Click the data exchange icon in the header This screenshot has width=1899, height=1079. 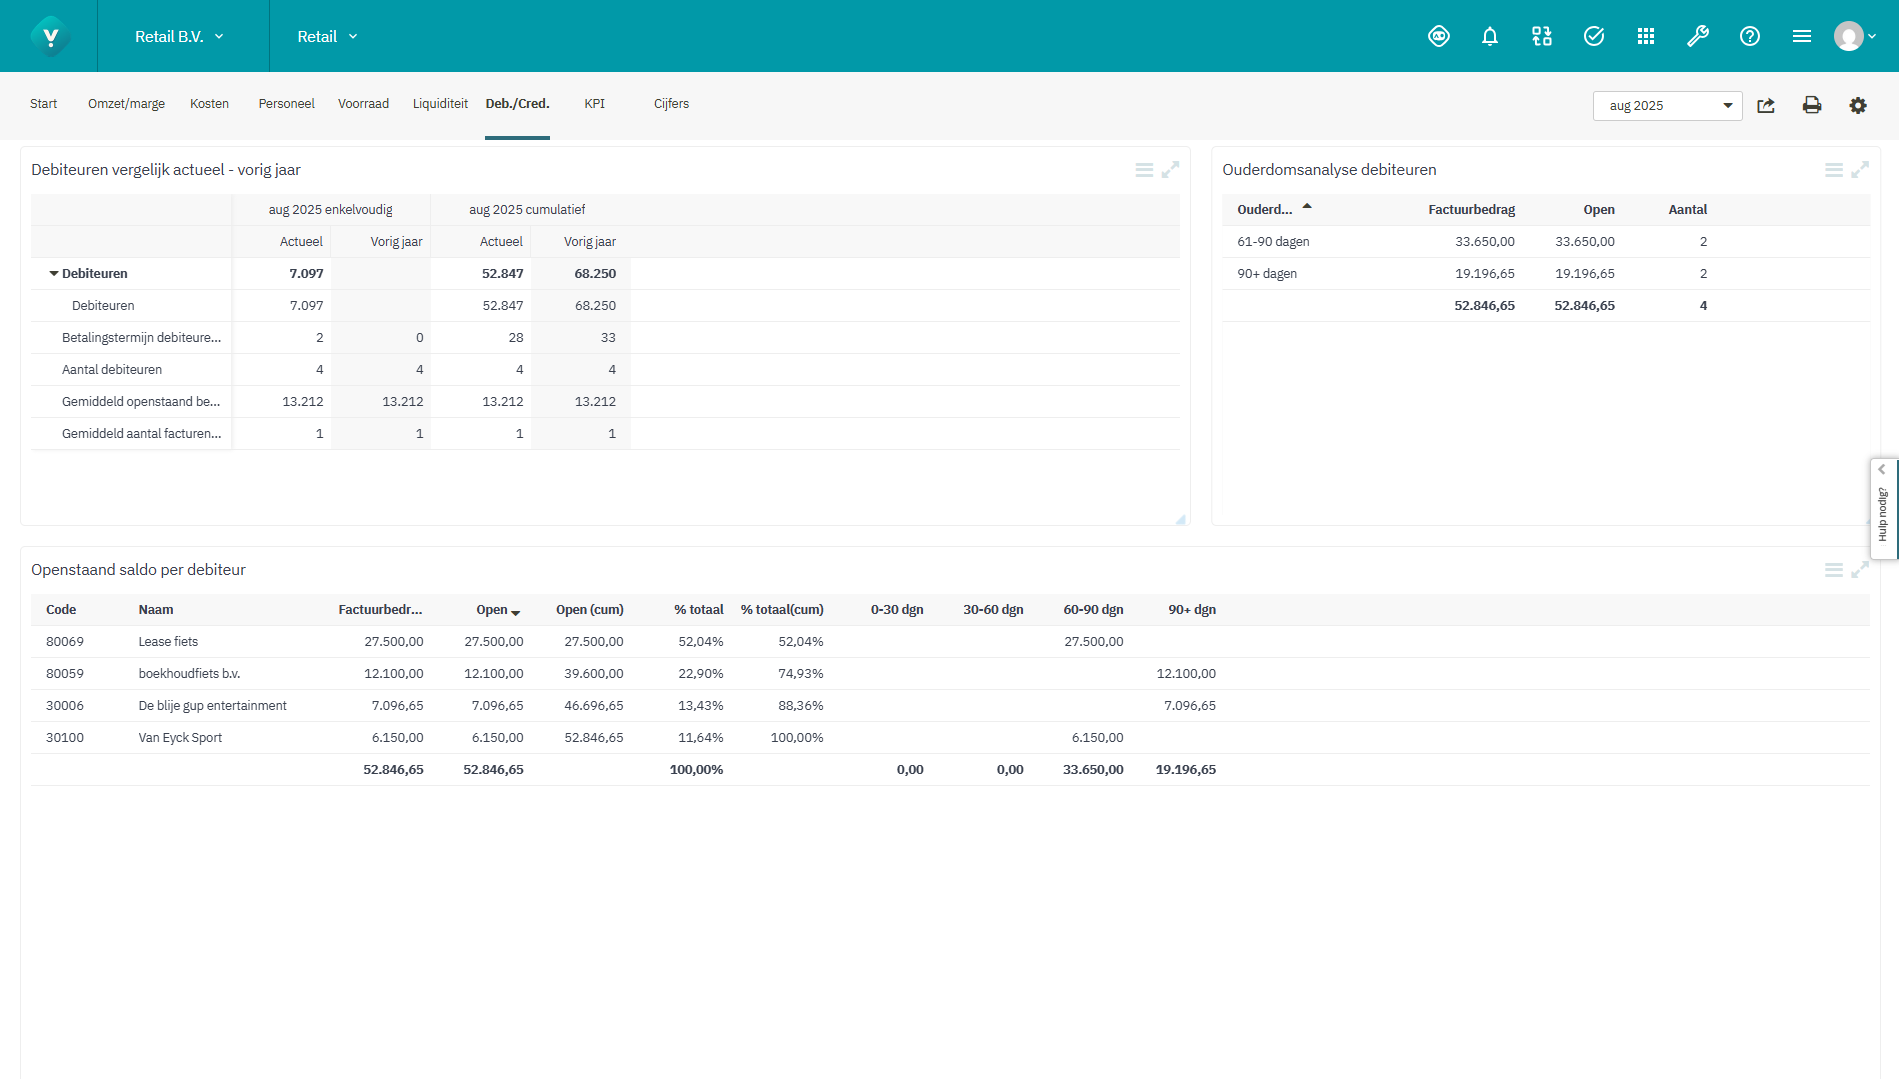(x=1542, y=36)
